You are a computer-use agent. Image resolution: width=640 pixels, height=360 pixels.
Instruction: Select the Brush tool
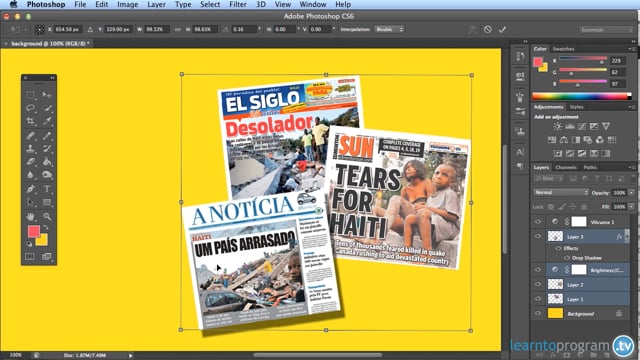tap(47, 136)
